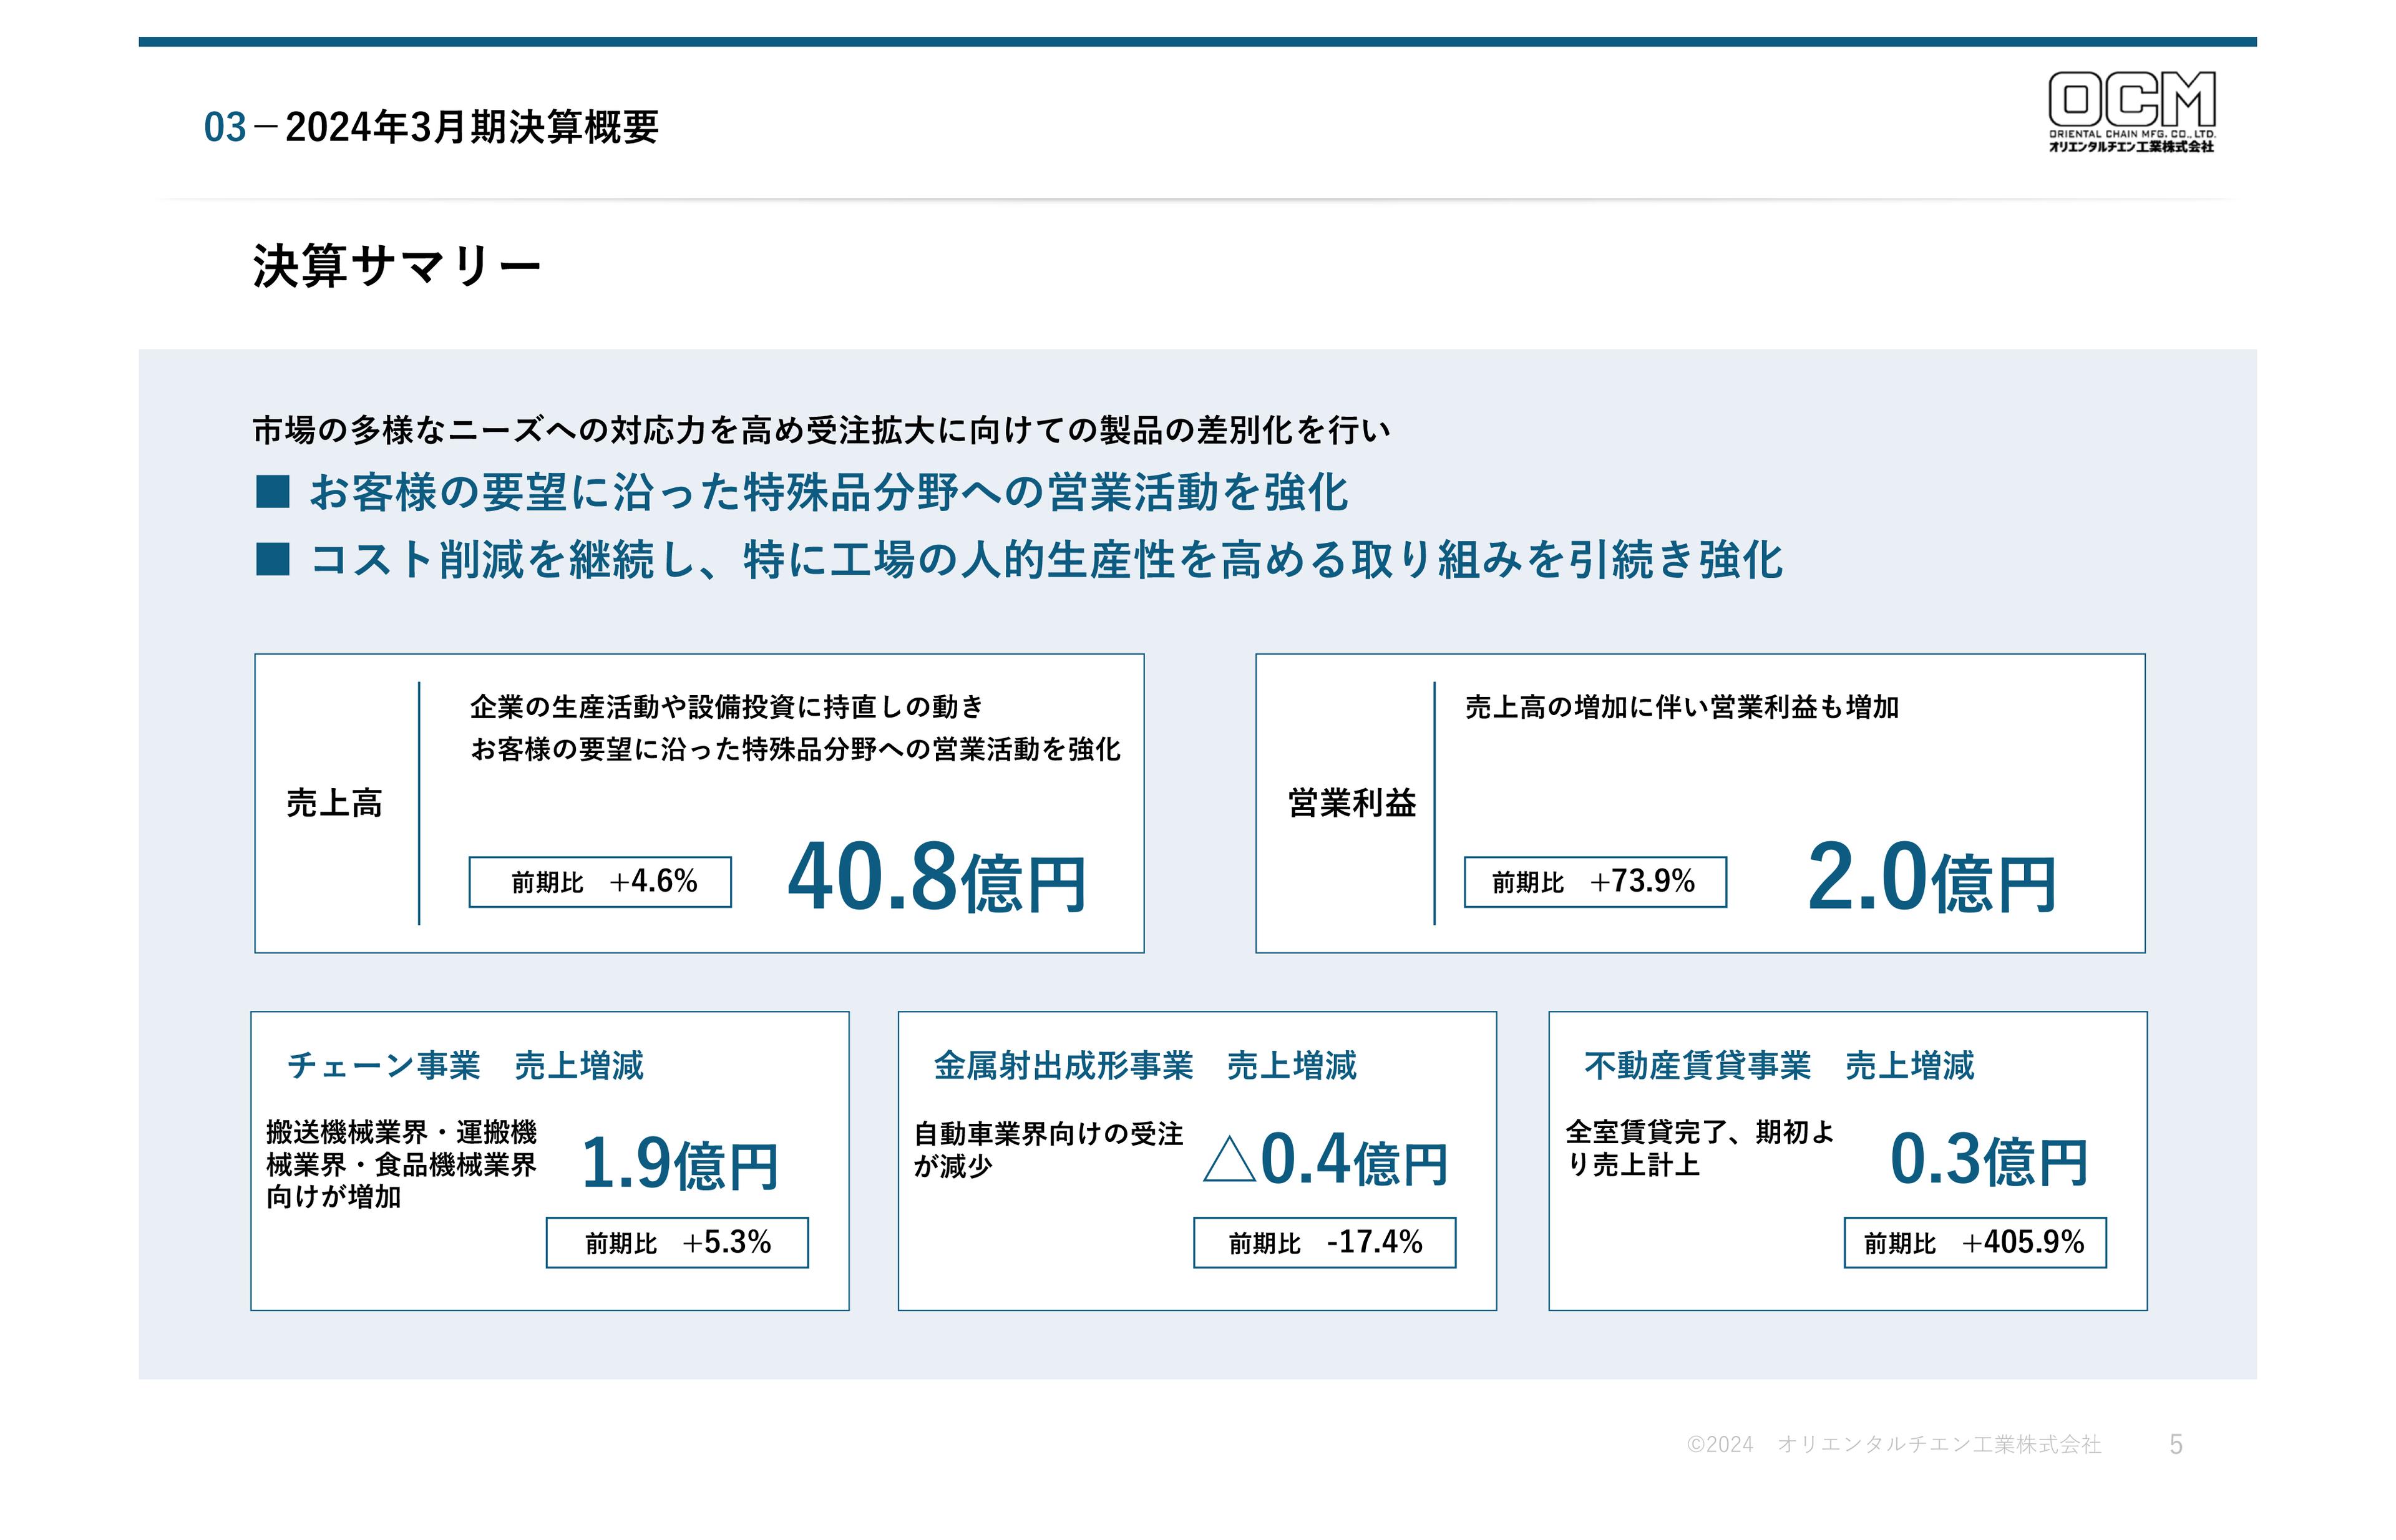
Task: Select the 40.8億円 sales figure
Action: coord(936,877)
